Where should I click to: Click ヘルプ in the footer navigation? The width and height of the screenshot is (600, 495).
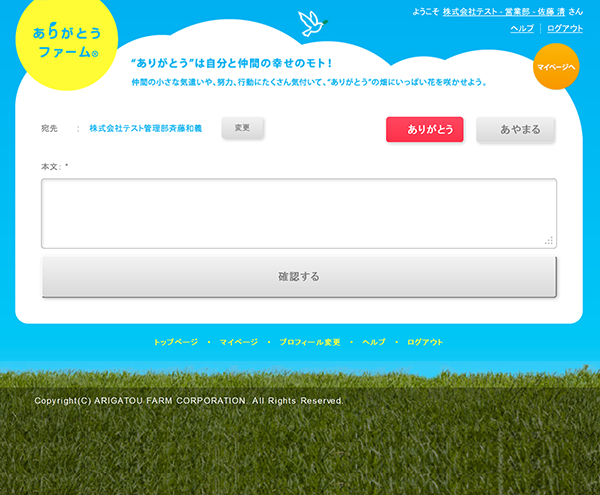[x=374, y=342]
